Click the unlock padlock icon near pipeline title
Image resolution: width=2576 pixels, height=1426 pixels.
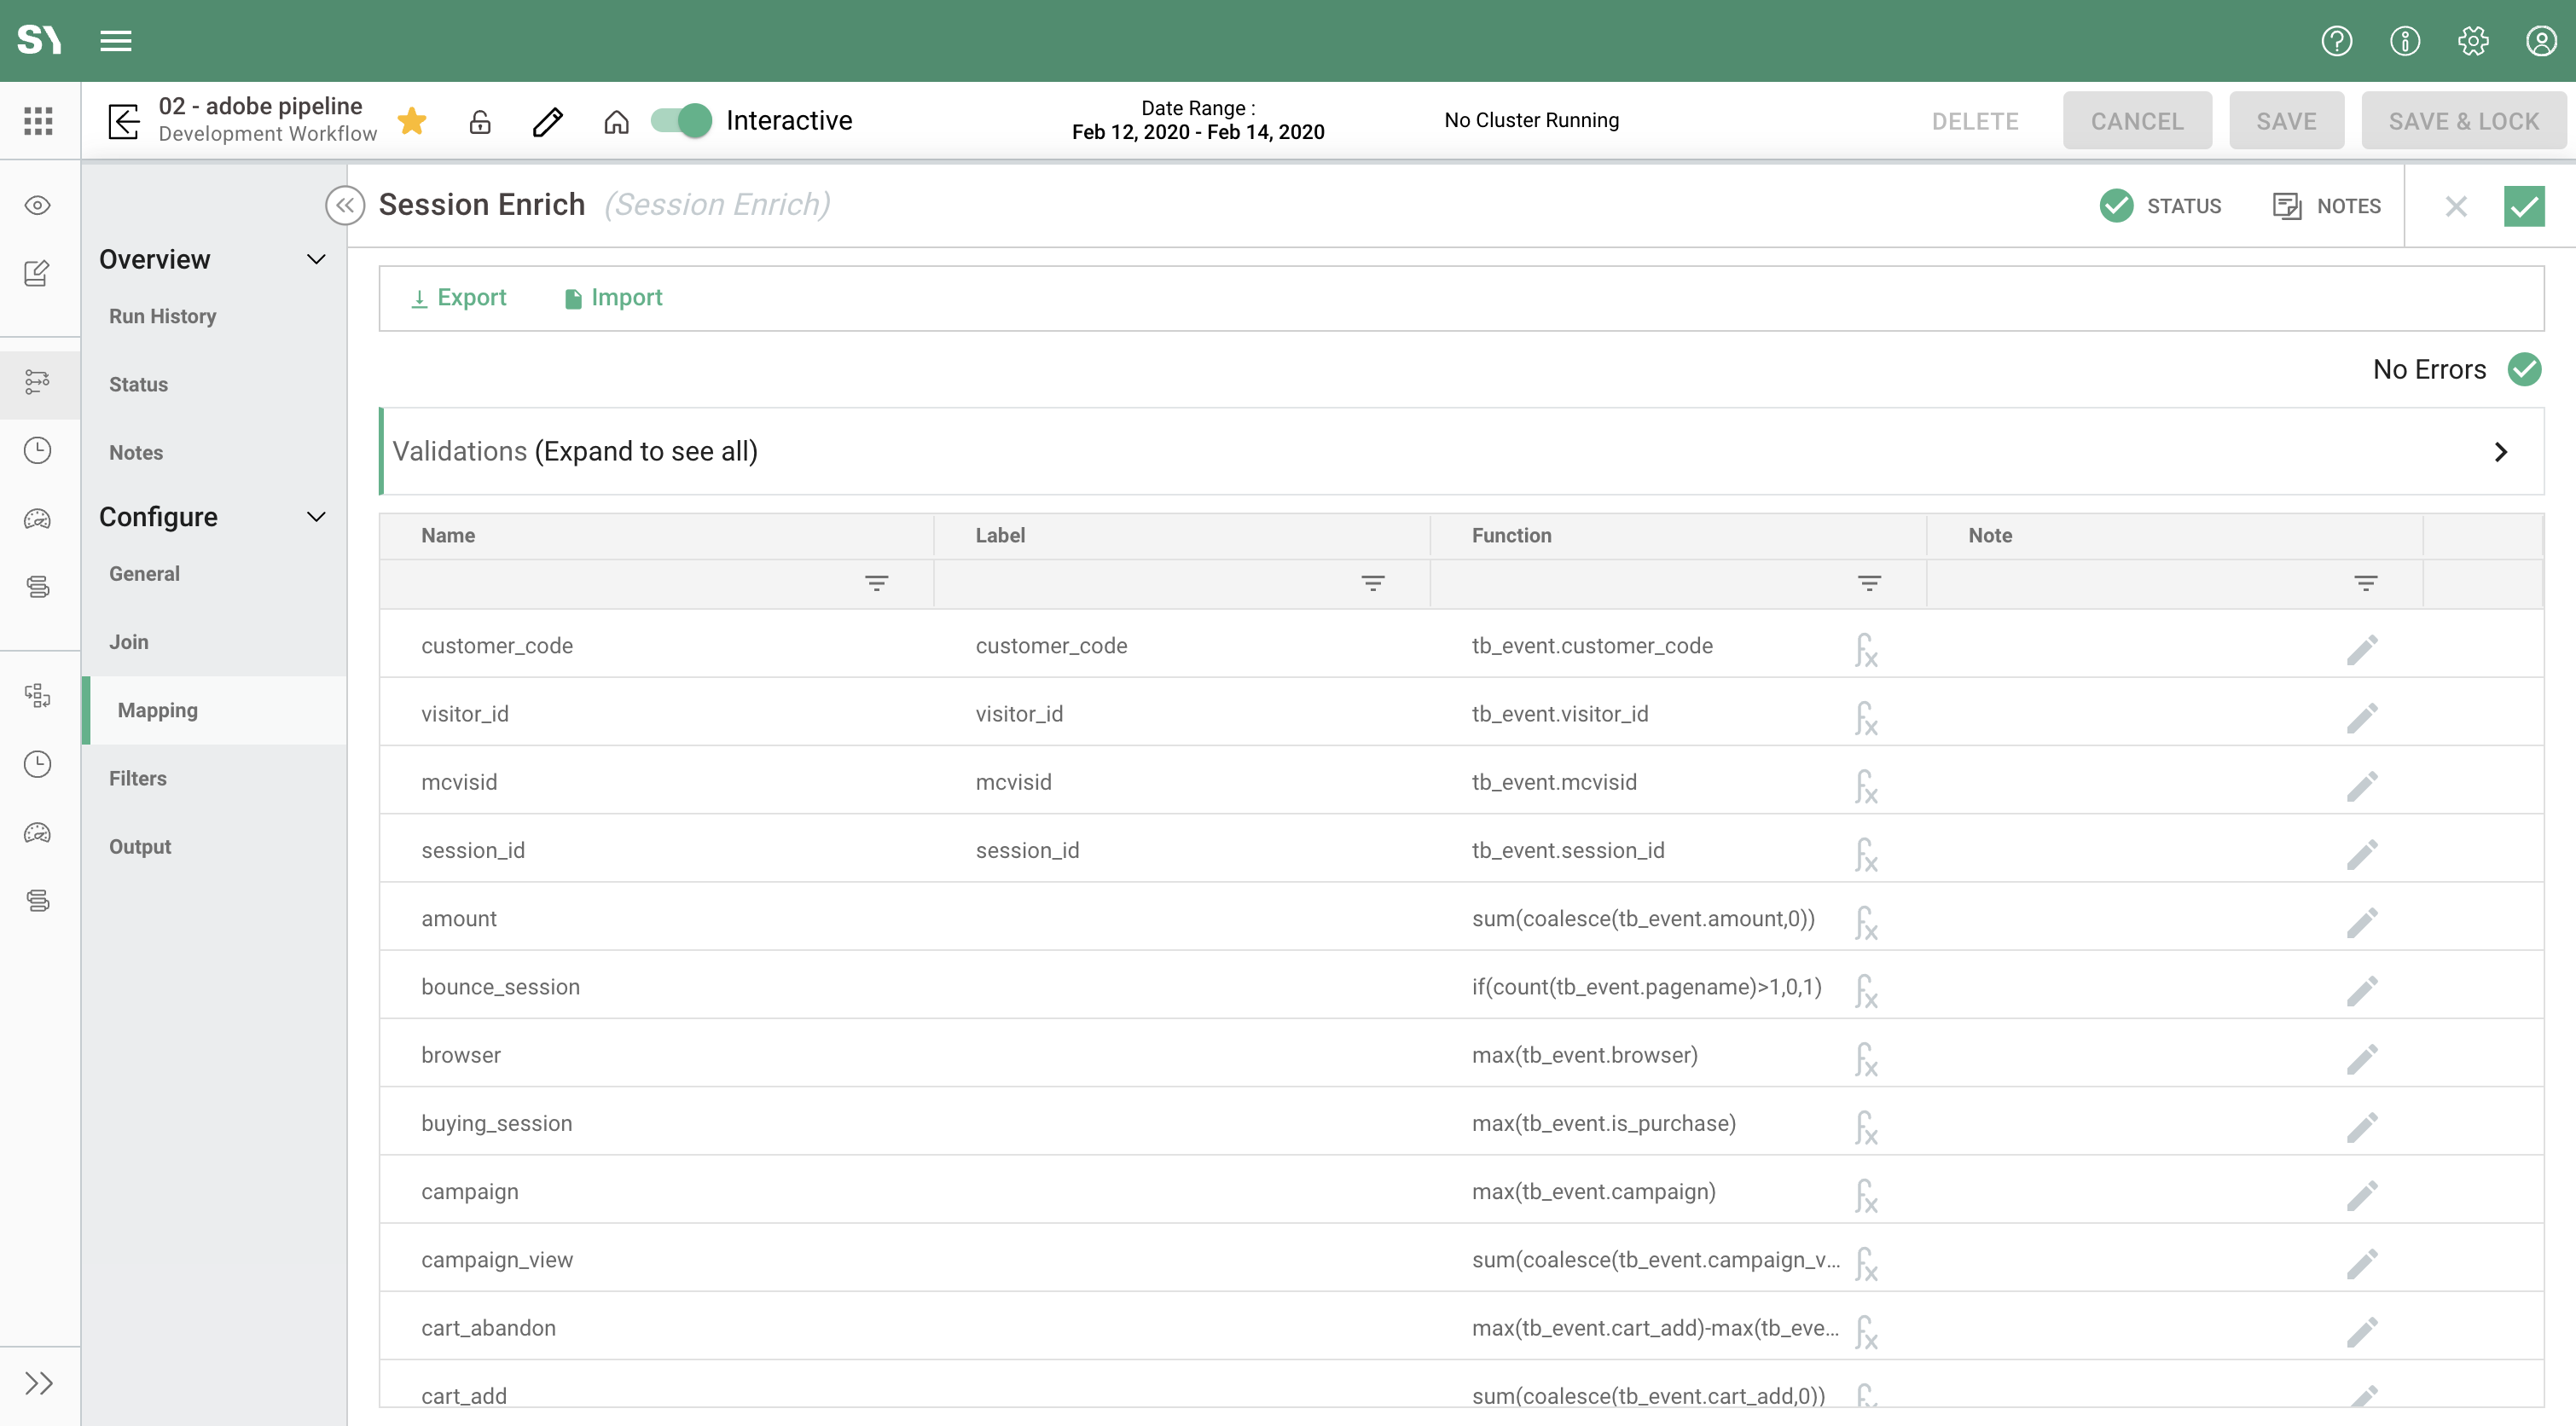(480, 121)
